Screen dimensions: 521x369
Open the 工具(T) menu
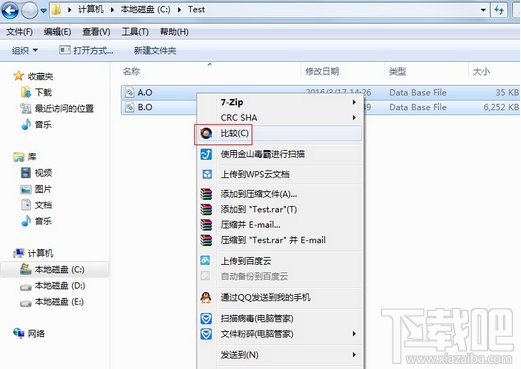coord(135,32)
